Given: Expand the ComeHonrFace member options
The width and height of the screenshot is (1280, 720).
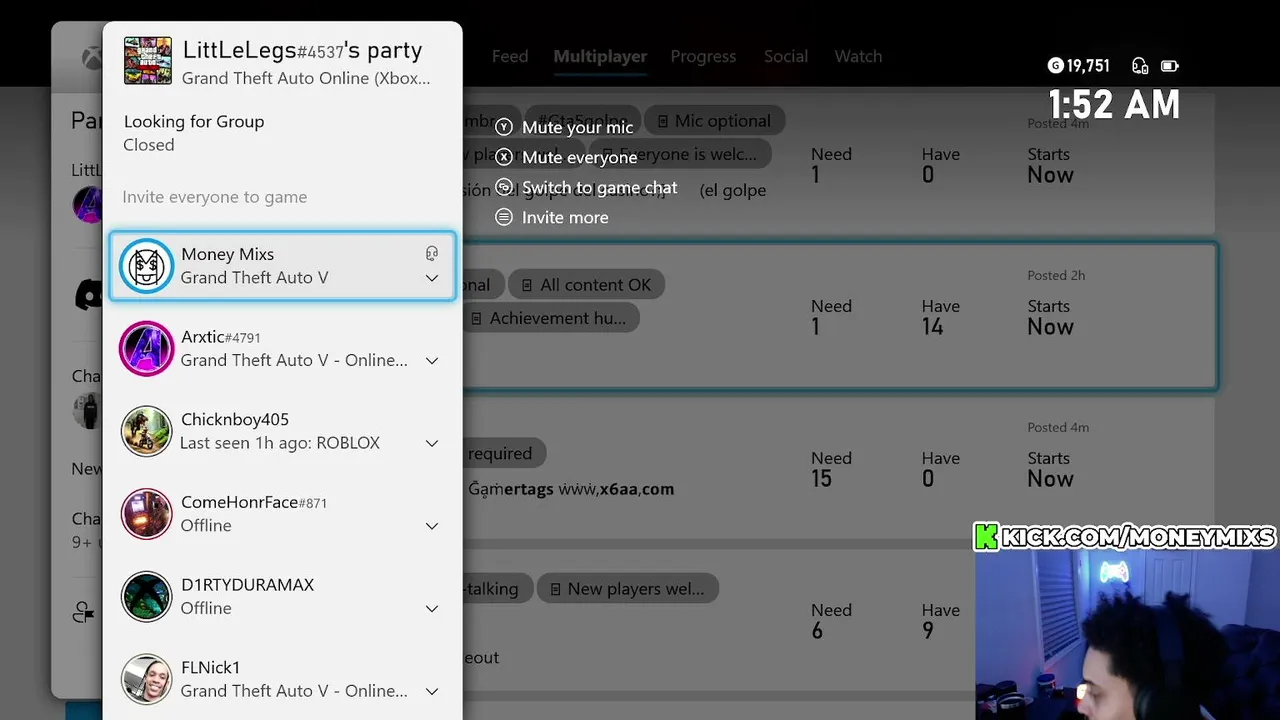Looking at the screenshot, I should pos(432,526).
